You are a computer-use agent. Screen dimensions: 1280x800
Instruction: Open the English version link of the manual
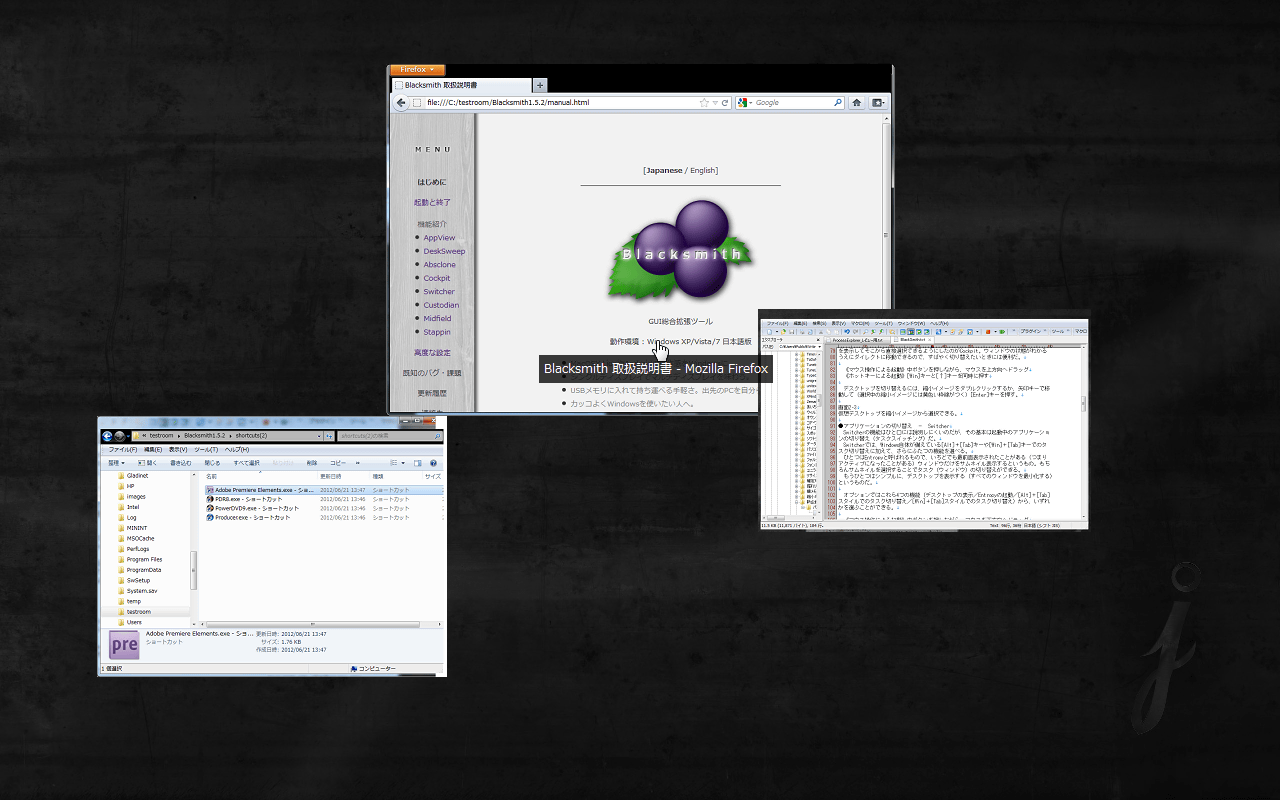point(704,170)
